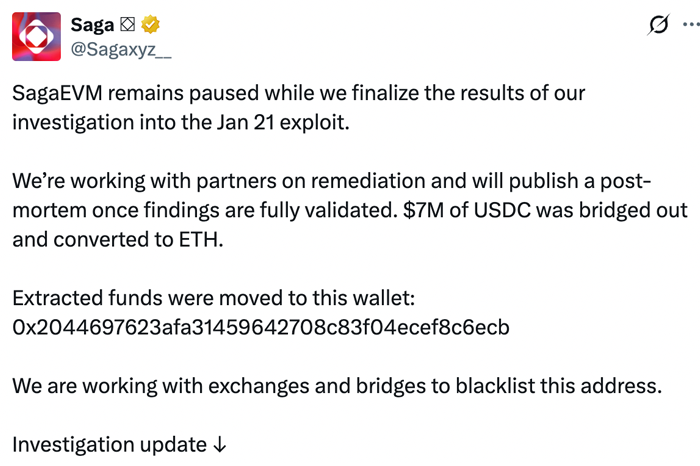Click the square affiliate badge beside Saga
Image resolution: width=700 pixels, height=466 pixels.
pos(128,24)
